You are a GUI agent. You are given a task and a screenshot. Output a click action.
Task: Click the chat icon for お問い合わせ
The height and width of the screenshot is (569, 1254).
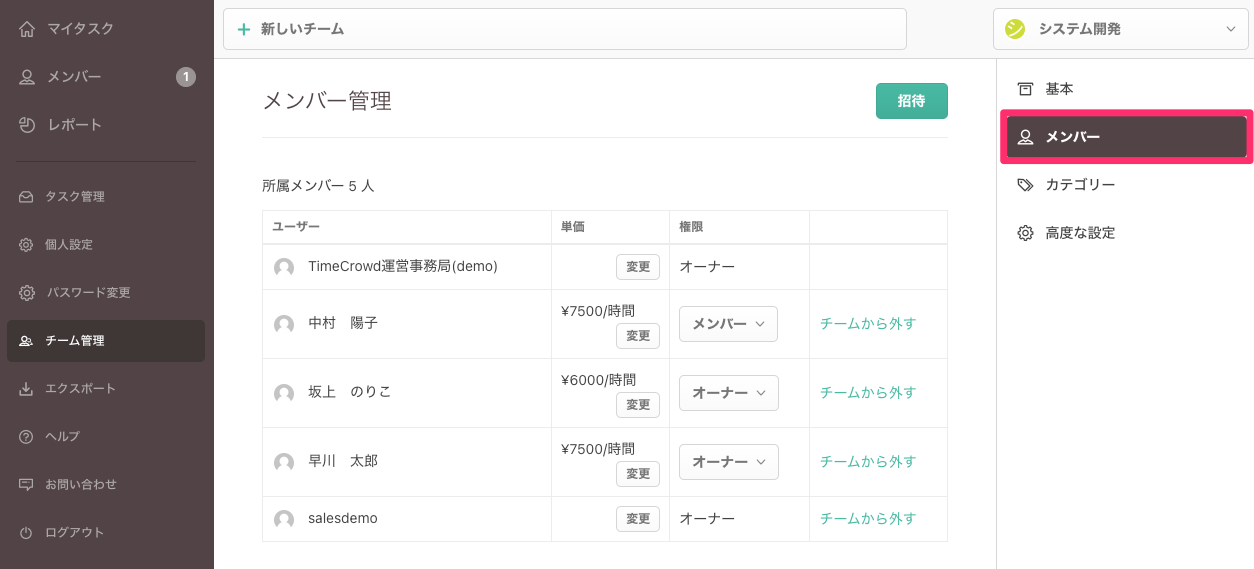coord(27,485)
